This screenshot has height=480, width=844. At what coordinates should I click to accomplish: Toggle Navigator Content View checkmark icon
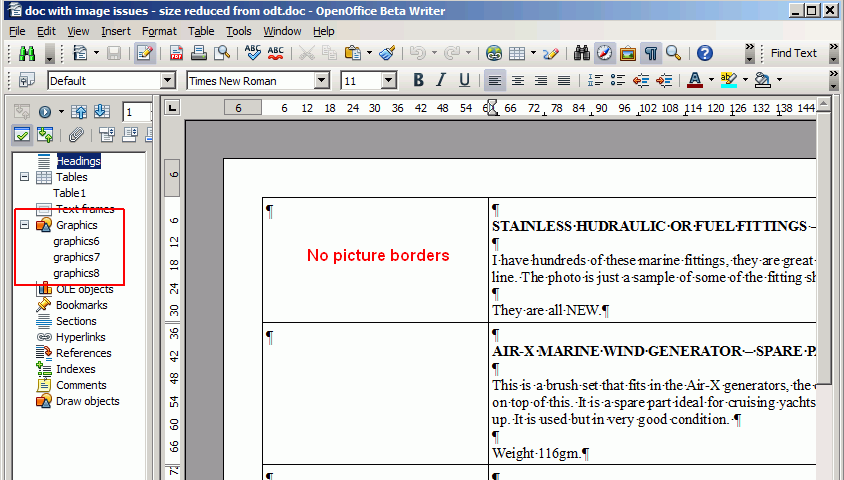coord(22,135)
